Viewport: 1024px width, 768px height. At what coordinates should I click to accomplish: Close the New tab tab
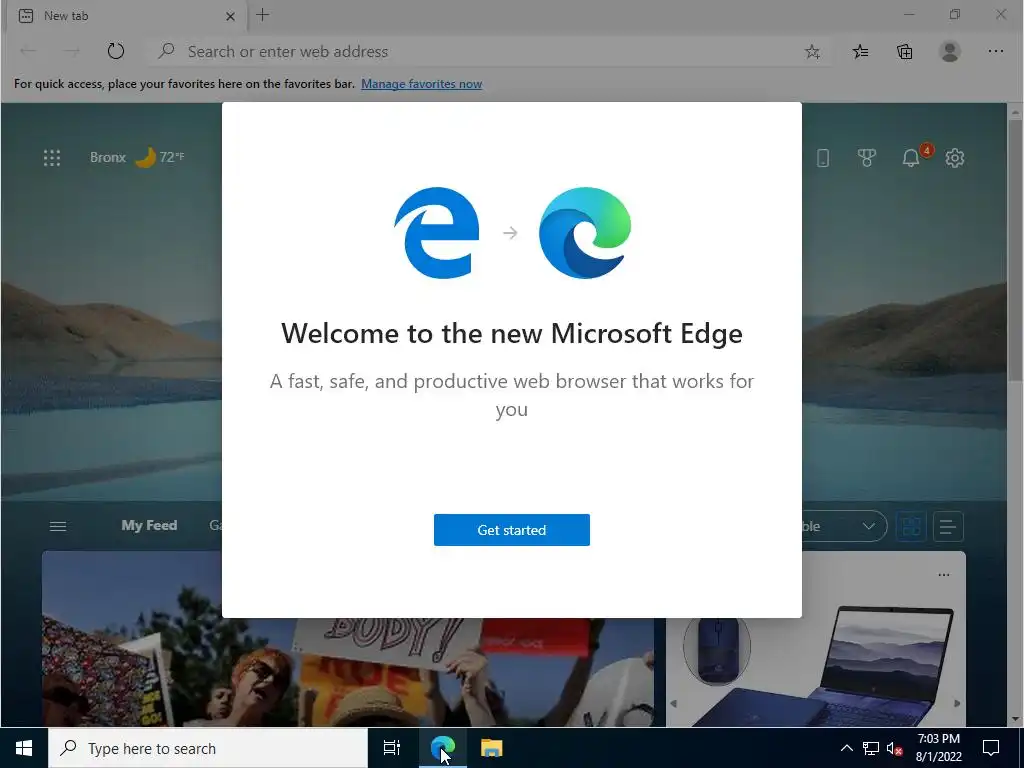[x=230, y=16]
